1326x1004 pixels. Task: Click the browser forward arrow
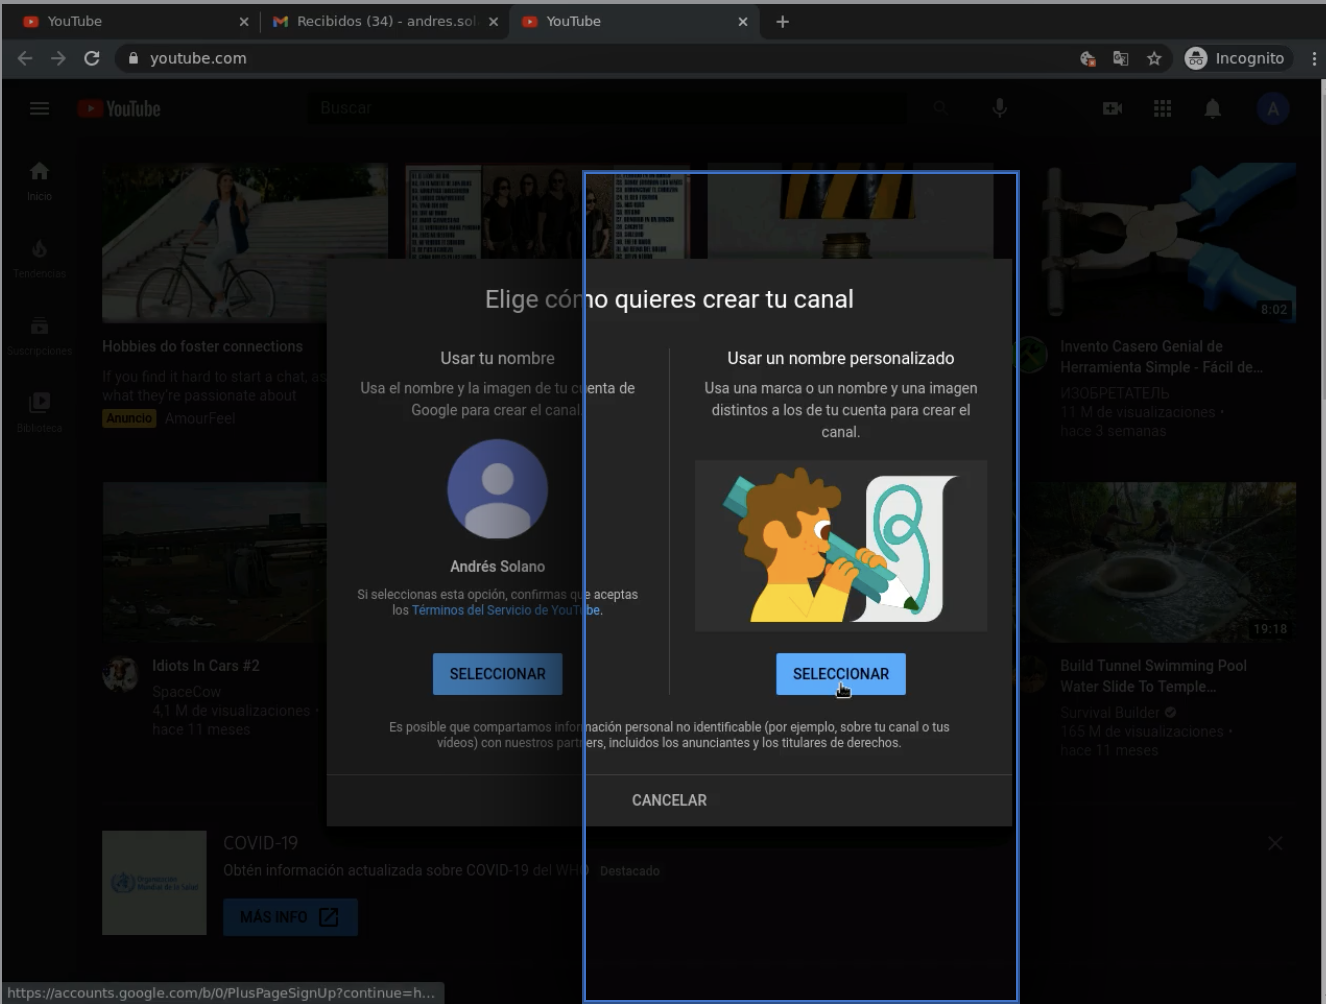(58, 58)
